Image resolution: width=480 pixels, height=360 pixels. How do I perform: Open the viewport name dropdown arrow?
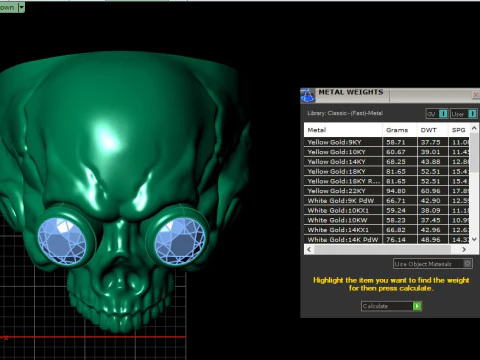(21, 7)
